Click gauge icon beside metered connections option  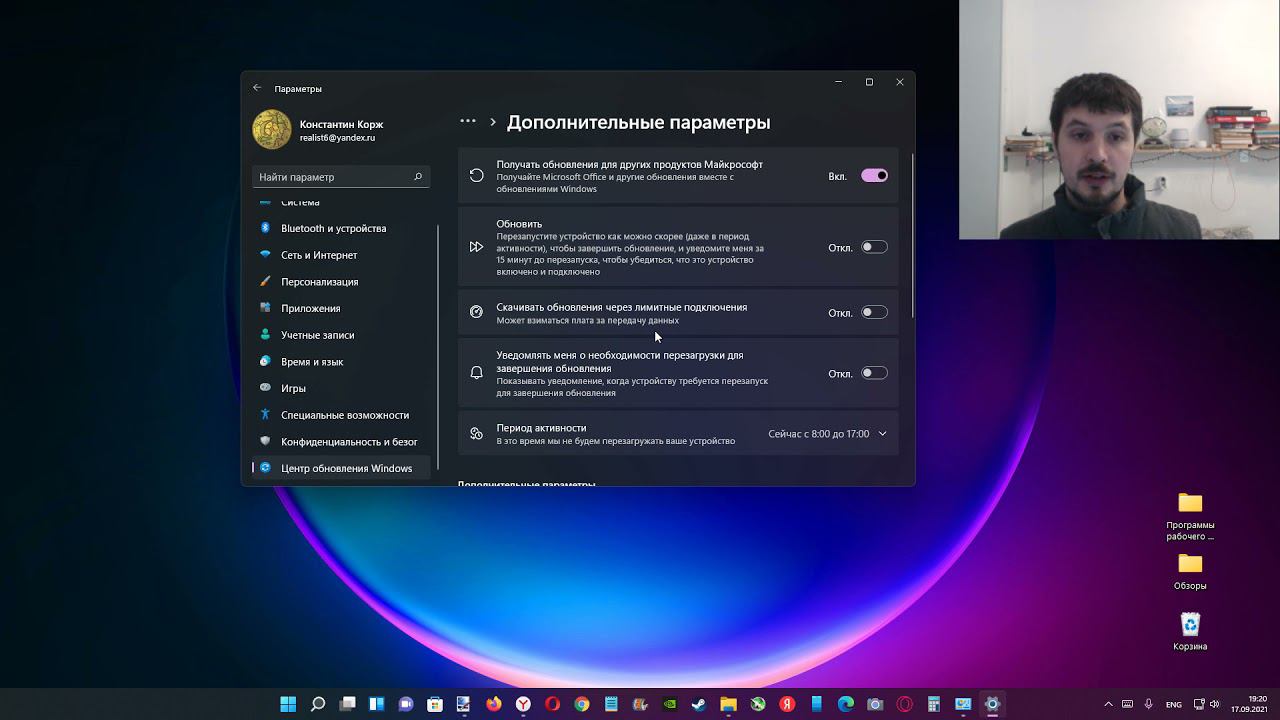pyautogui.click(x=477, y=312)
